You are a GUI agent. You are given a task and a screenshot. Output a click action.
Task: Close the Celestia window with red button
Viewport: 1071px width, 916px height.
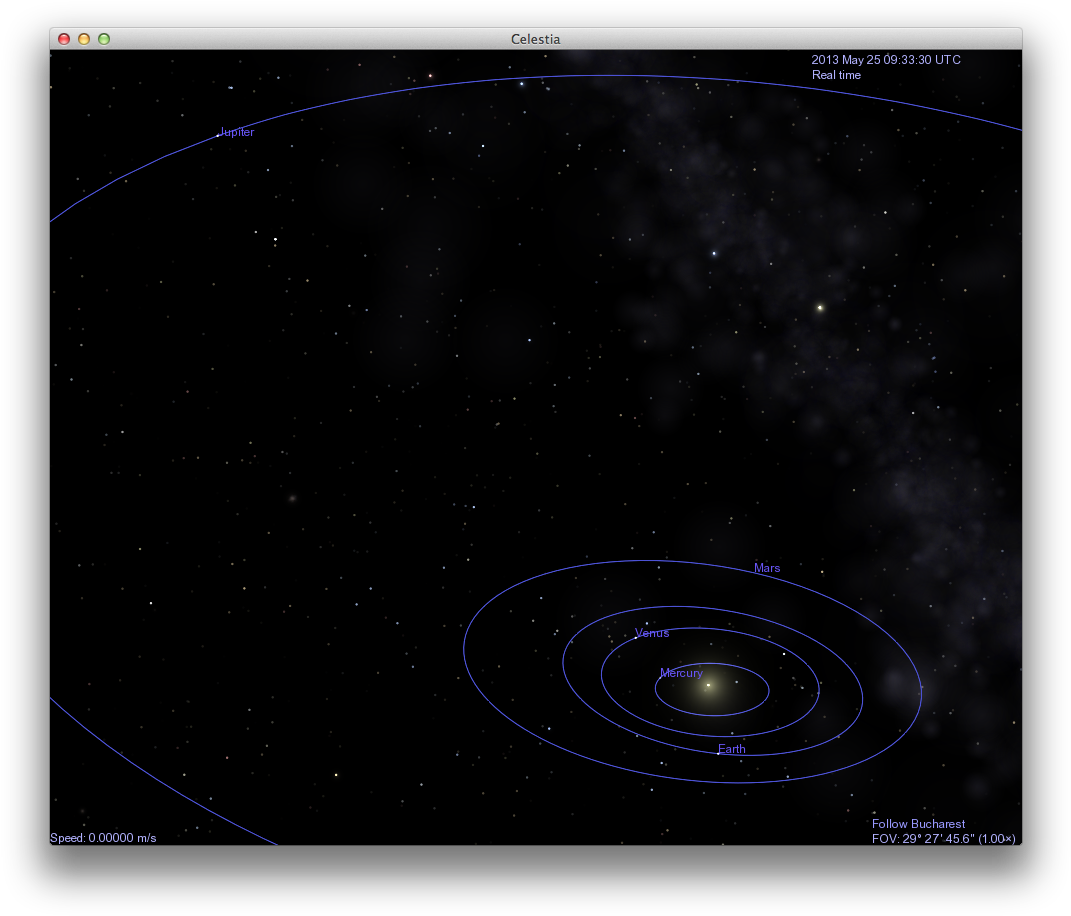(64, 39)
